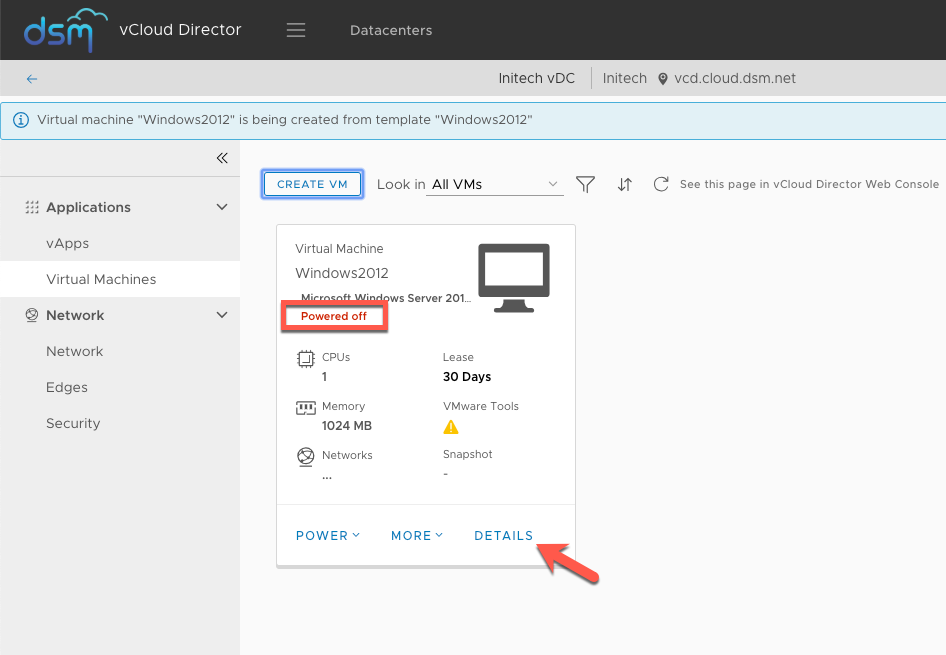The width and height of the screenshot is (946, 655).
Task: Click the info icon in the notification banner
Action: point(21,120)
